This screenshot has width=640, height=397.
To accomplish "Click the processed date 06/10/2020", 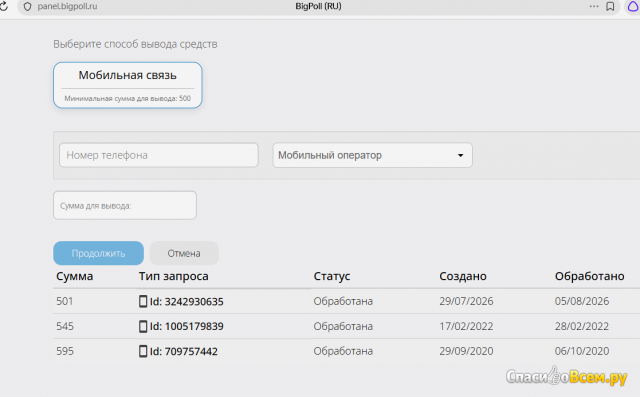I will pos(582,351).
